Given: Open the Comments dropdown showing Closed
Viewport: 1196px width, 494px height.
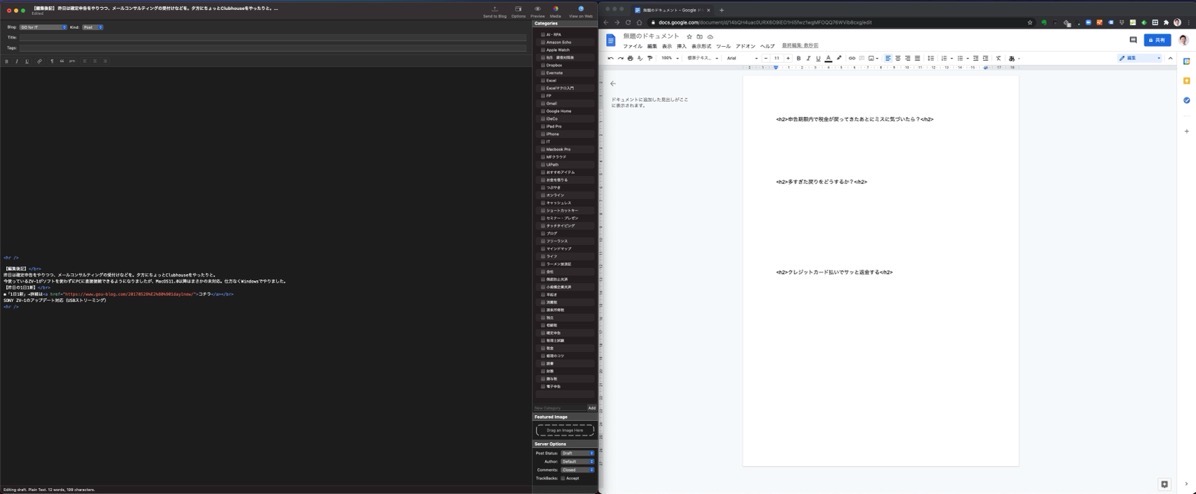Looking at the screenshot, I should pyautogui.click(x=577, y=470).
